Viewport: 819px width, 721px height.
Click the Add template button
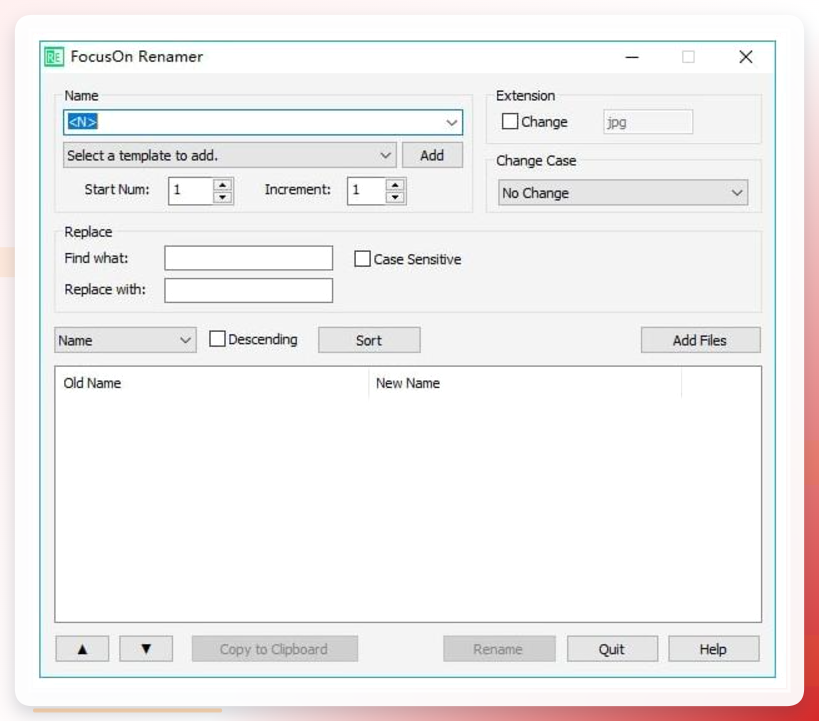pyautogui.click(x=432, y=155)
